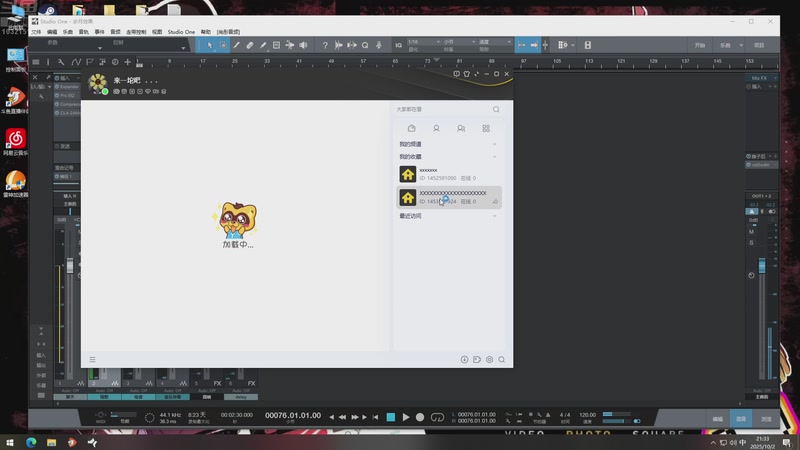The height and width of the screenshot is (450, 800).
Task: Click the skin shirt icon in chat title bar
Action: point(466,74)
